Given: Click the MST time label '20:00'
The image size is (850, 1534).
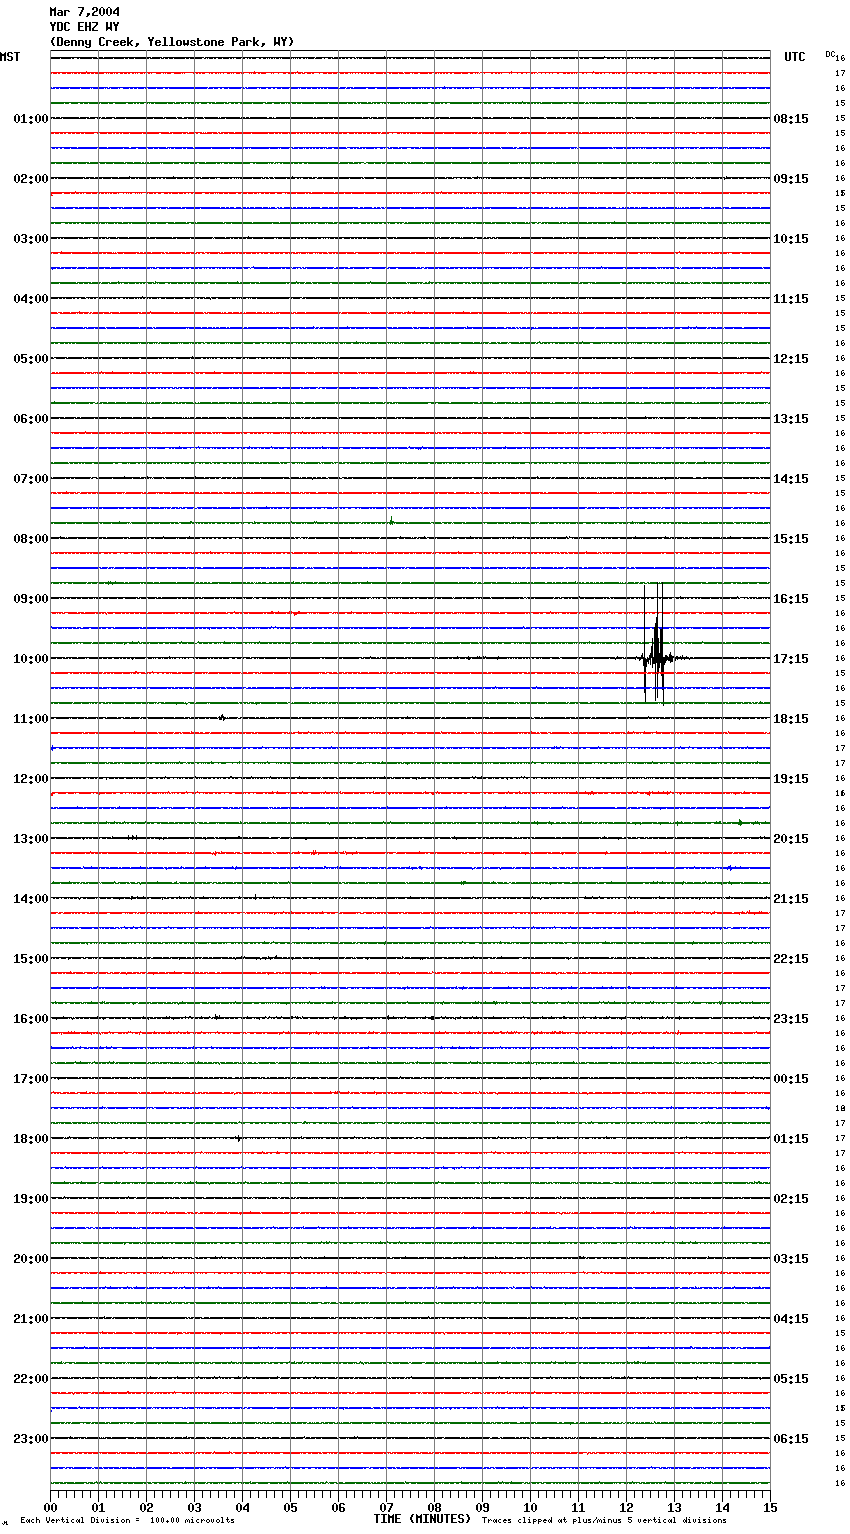Looking at the screenshot, I should [30, 1259].
